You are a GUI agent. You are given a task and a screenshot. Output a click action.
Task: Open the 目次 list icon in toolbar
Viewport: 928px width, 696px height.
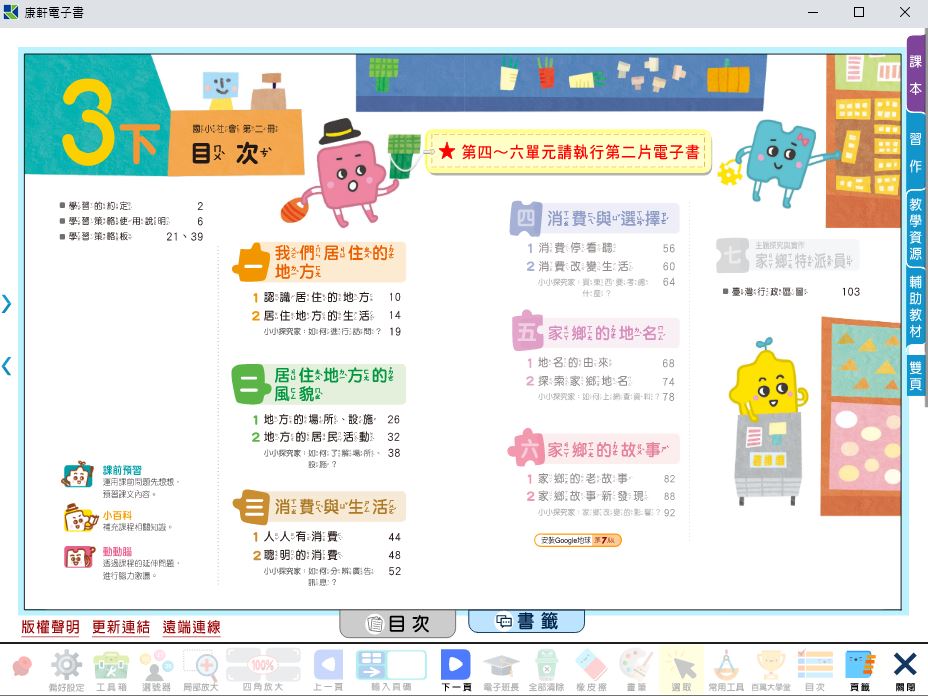click(815, 670)
